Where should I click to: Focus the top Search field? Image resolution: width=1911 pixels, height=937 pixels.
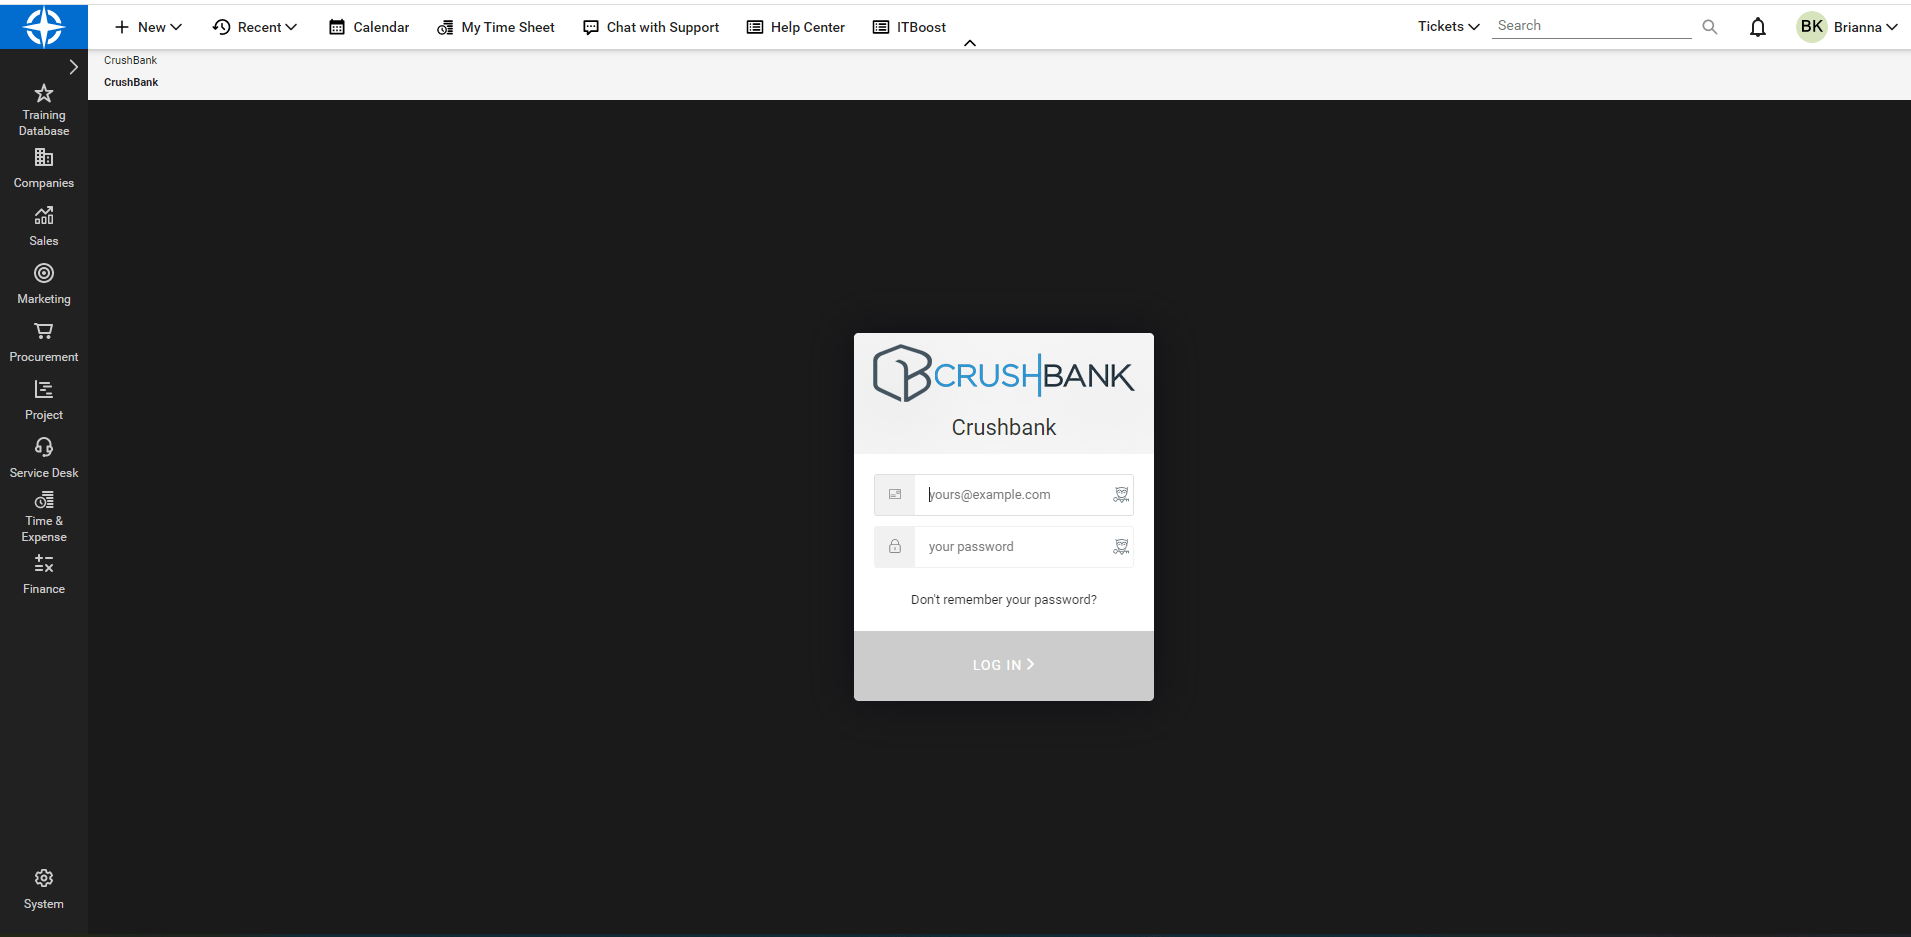tap(1592, 26)
